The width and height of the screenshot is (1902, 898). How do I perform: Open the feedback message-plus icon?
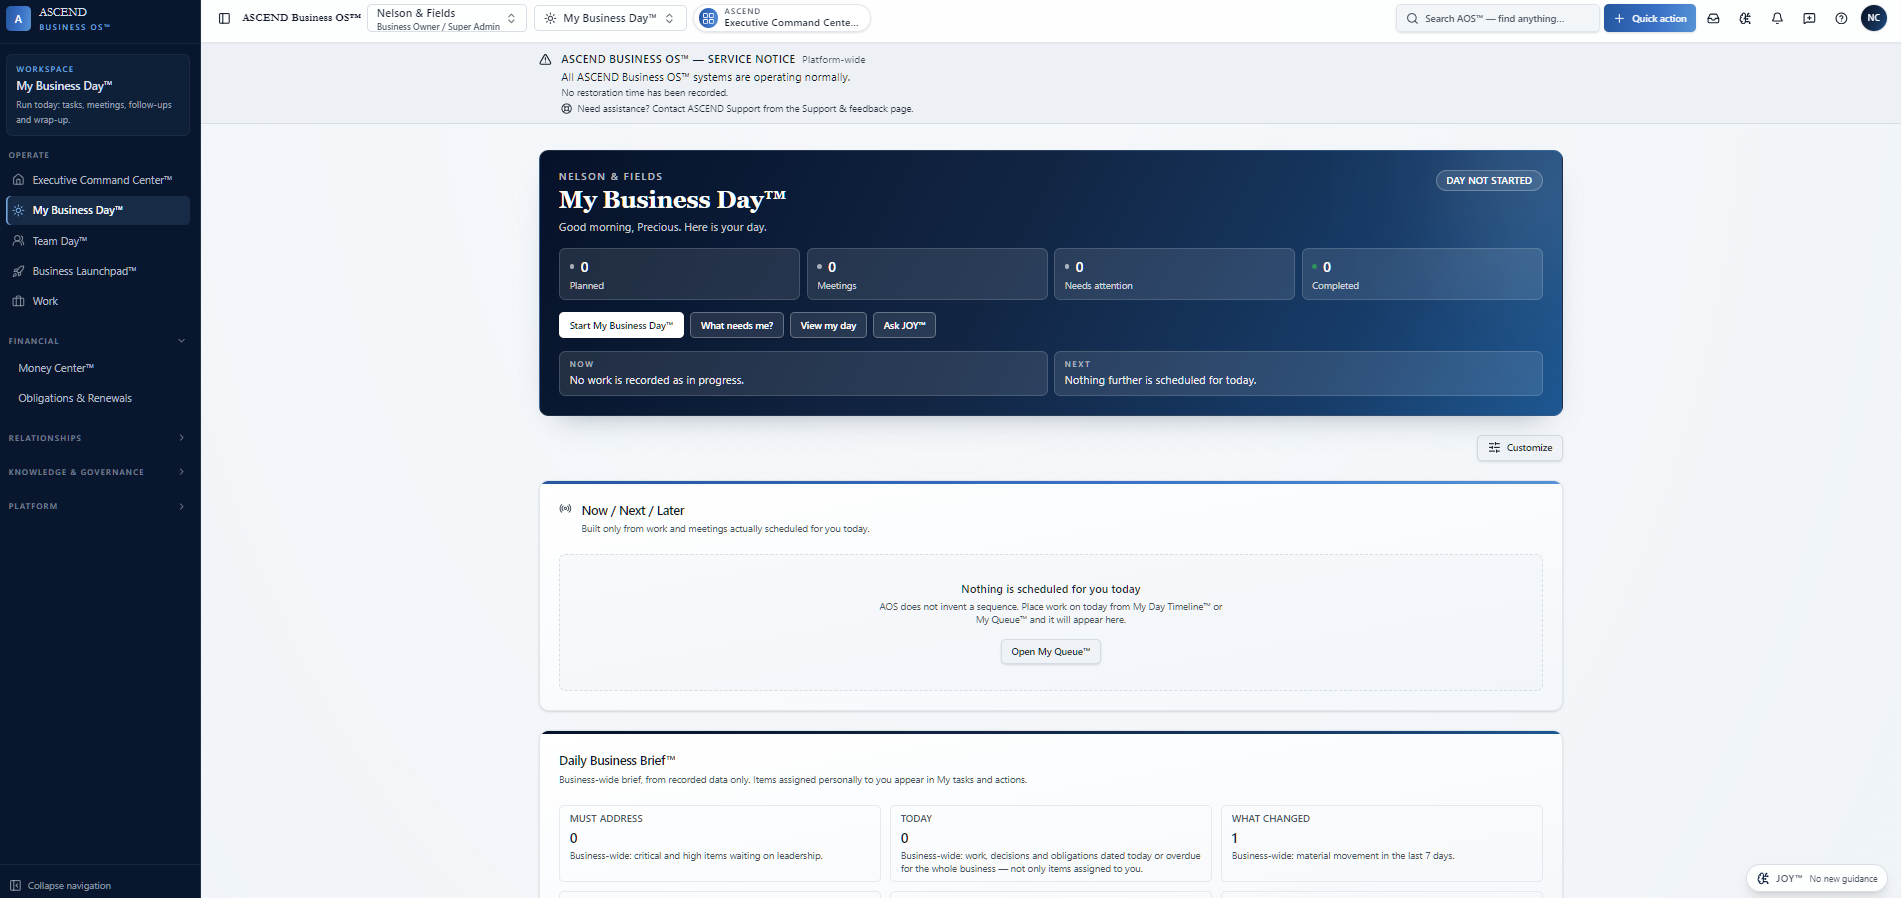[x=1809, y=18]
